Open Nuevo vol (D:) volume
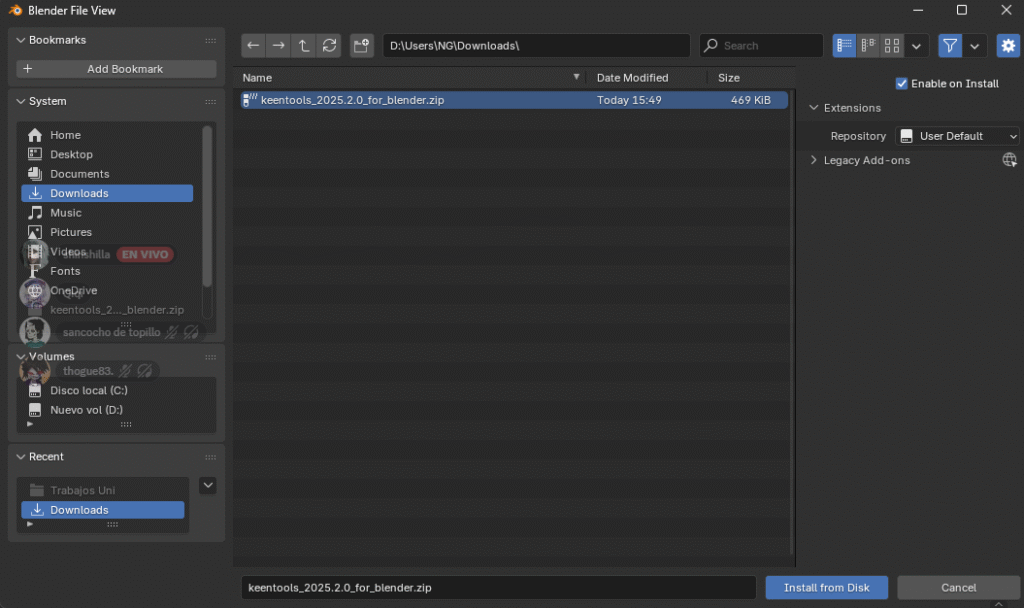 point(116,410)
